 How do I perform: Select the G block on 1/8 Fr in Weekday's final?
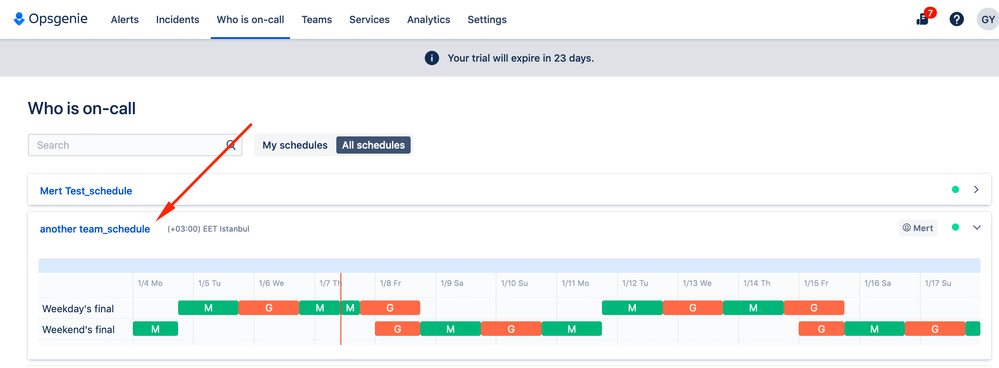(x=390, y=308)
